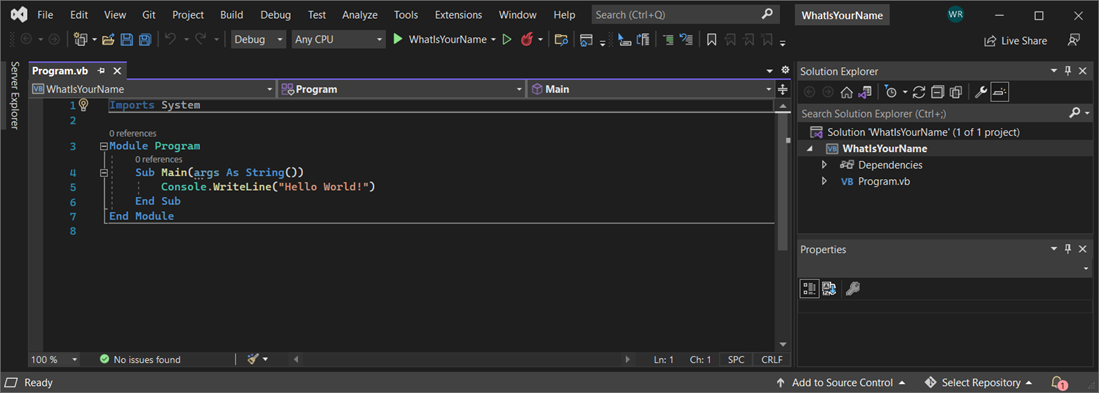Open the Build menu
Screen dimensions: 1099x393
(231, 15)
